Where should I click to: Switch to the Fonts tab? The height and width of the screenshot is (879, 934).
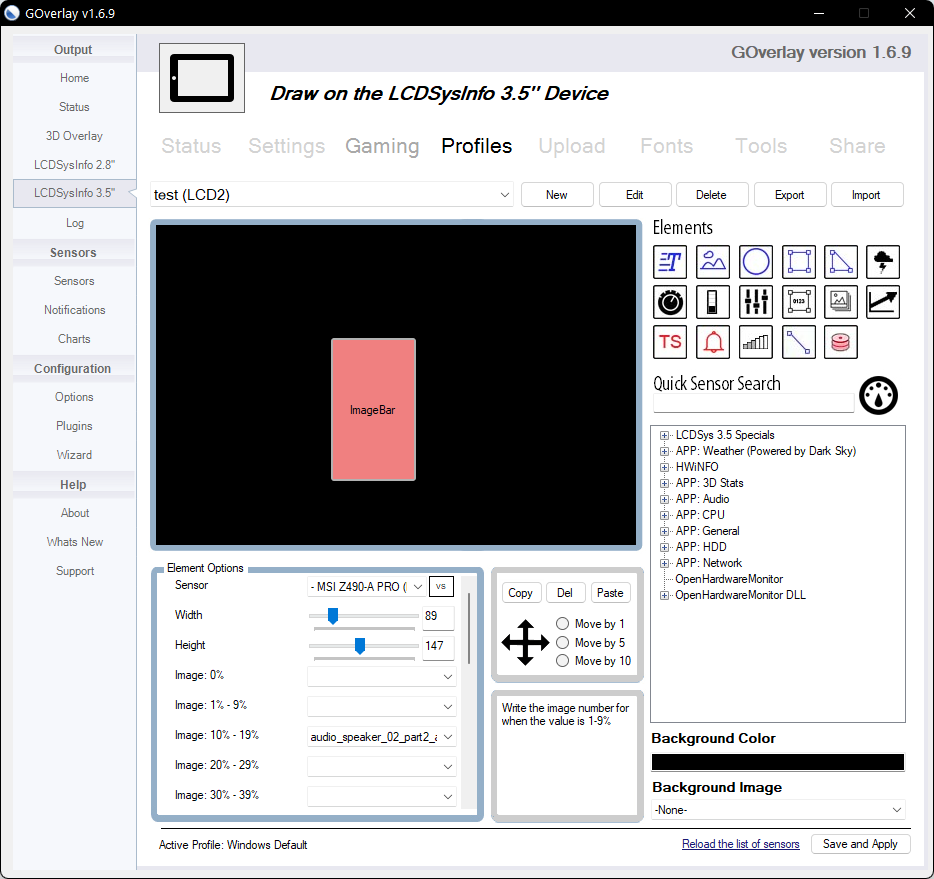667,146
